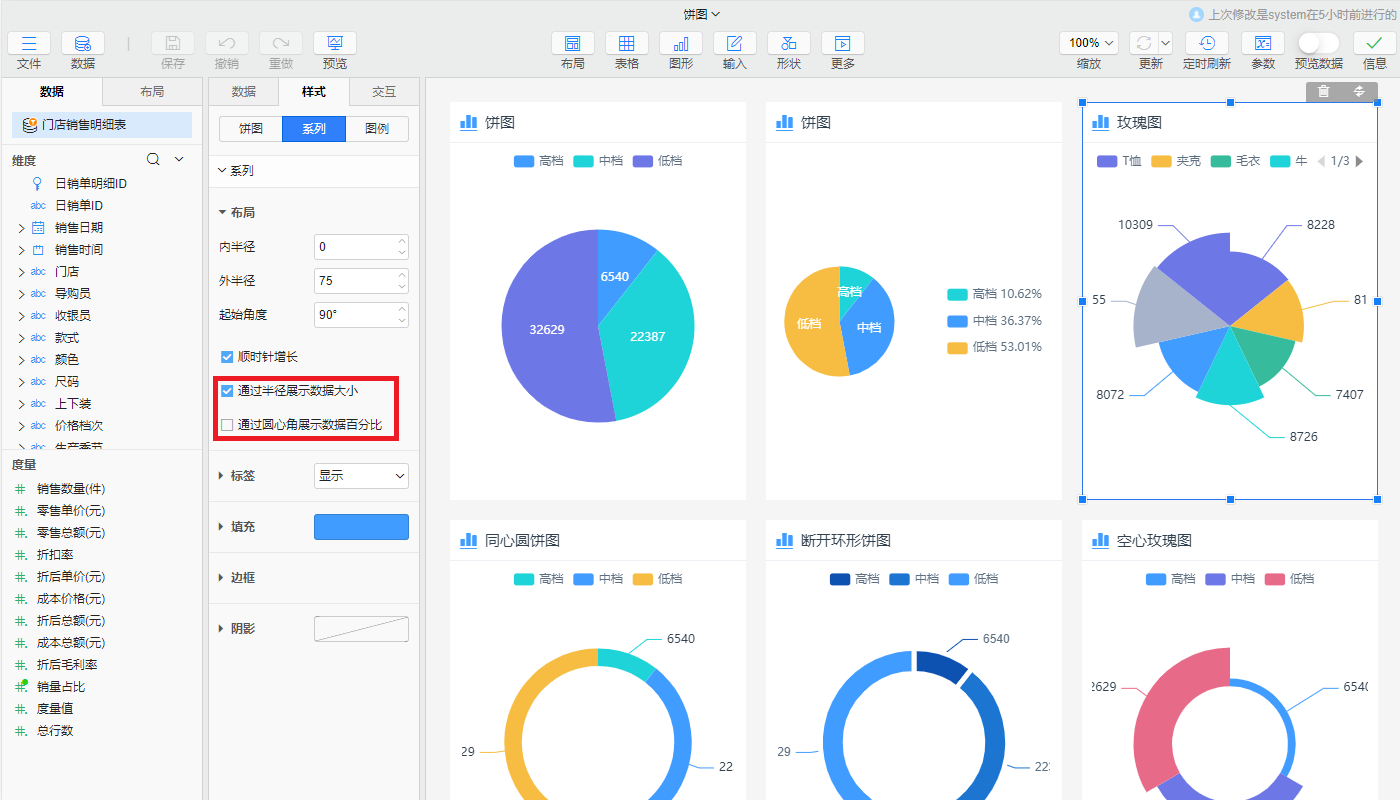Select the 系列 style sub-tab

click(314, 129)
